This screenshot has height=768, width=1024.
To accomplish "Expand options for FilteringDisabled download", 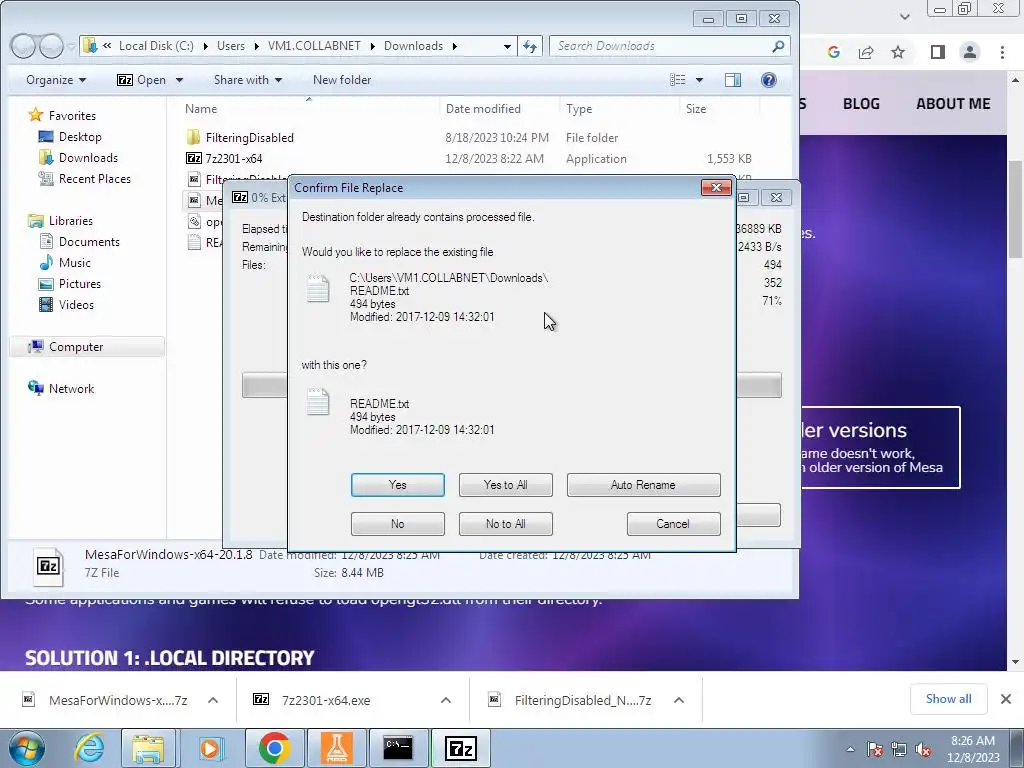I will point(679,700).
